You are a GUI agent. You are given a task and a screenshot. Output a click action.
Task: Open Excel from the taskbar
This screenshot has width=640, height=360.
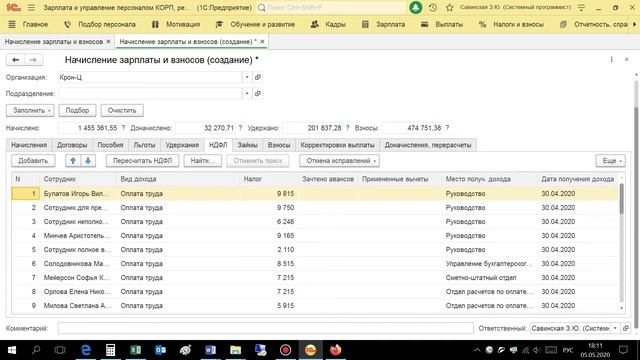(x=136, y=350)
